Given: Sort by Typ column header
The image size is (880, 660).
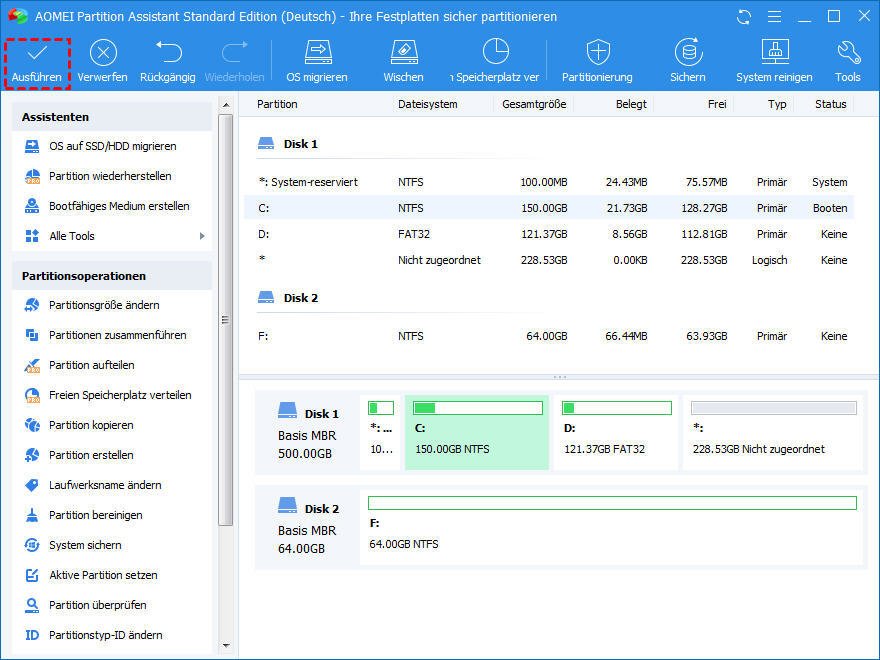Looking at the screenshot, I should click(777, 104).
